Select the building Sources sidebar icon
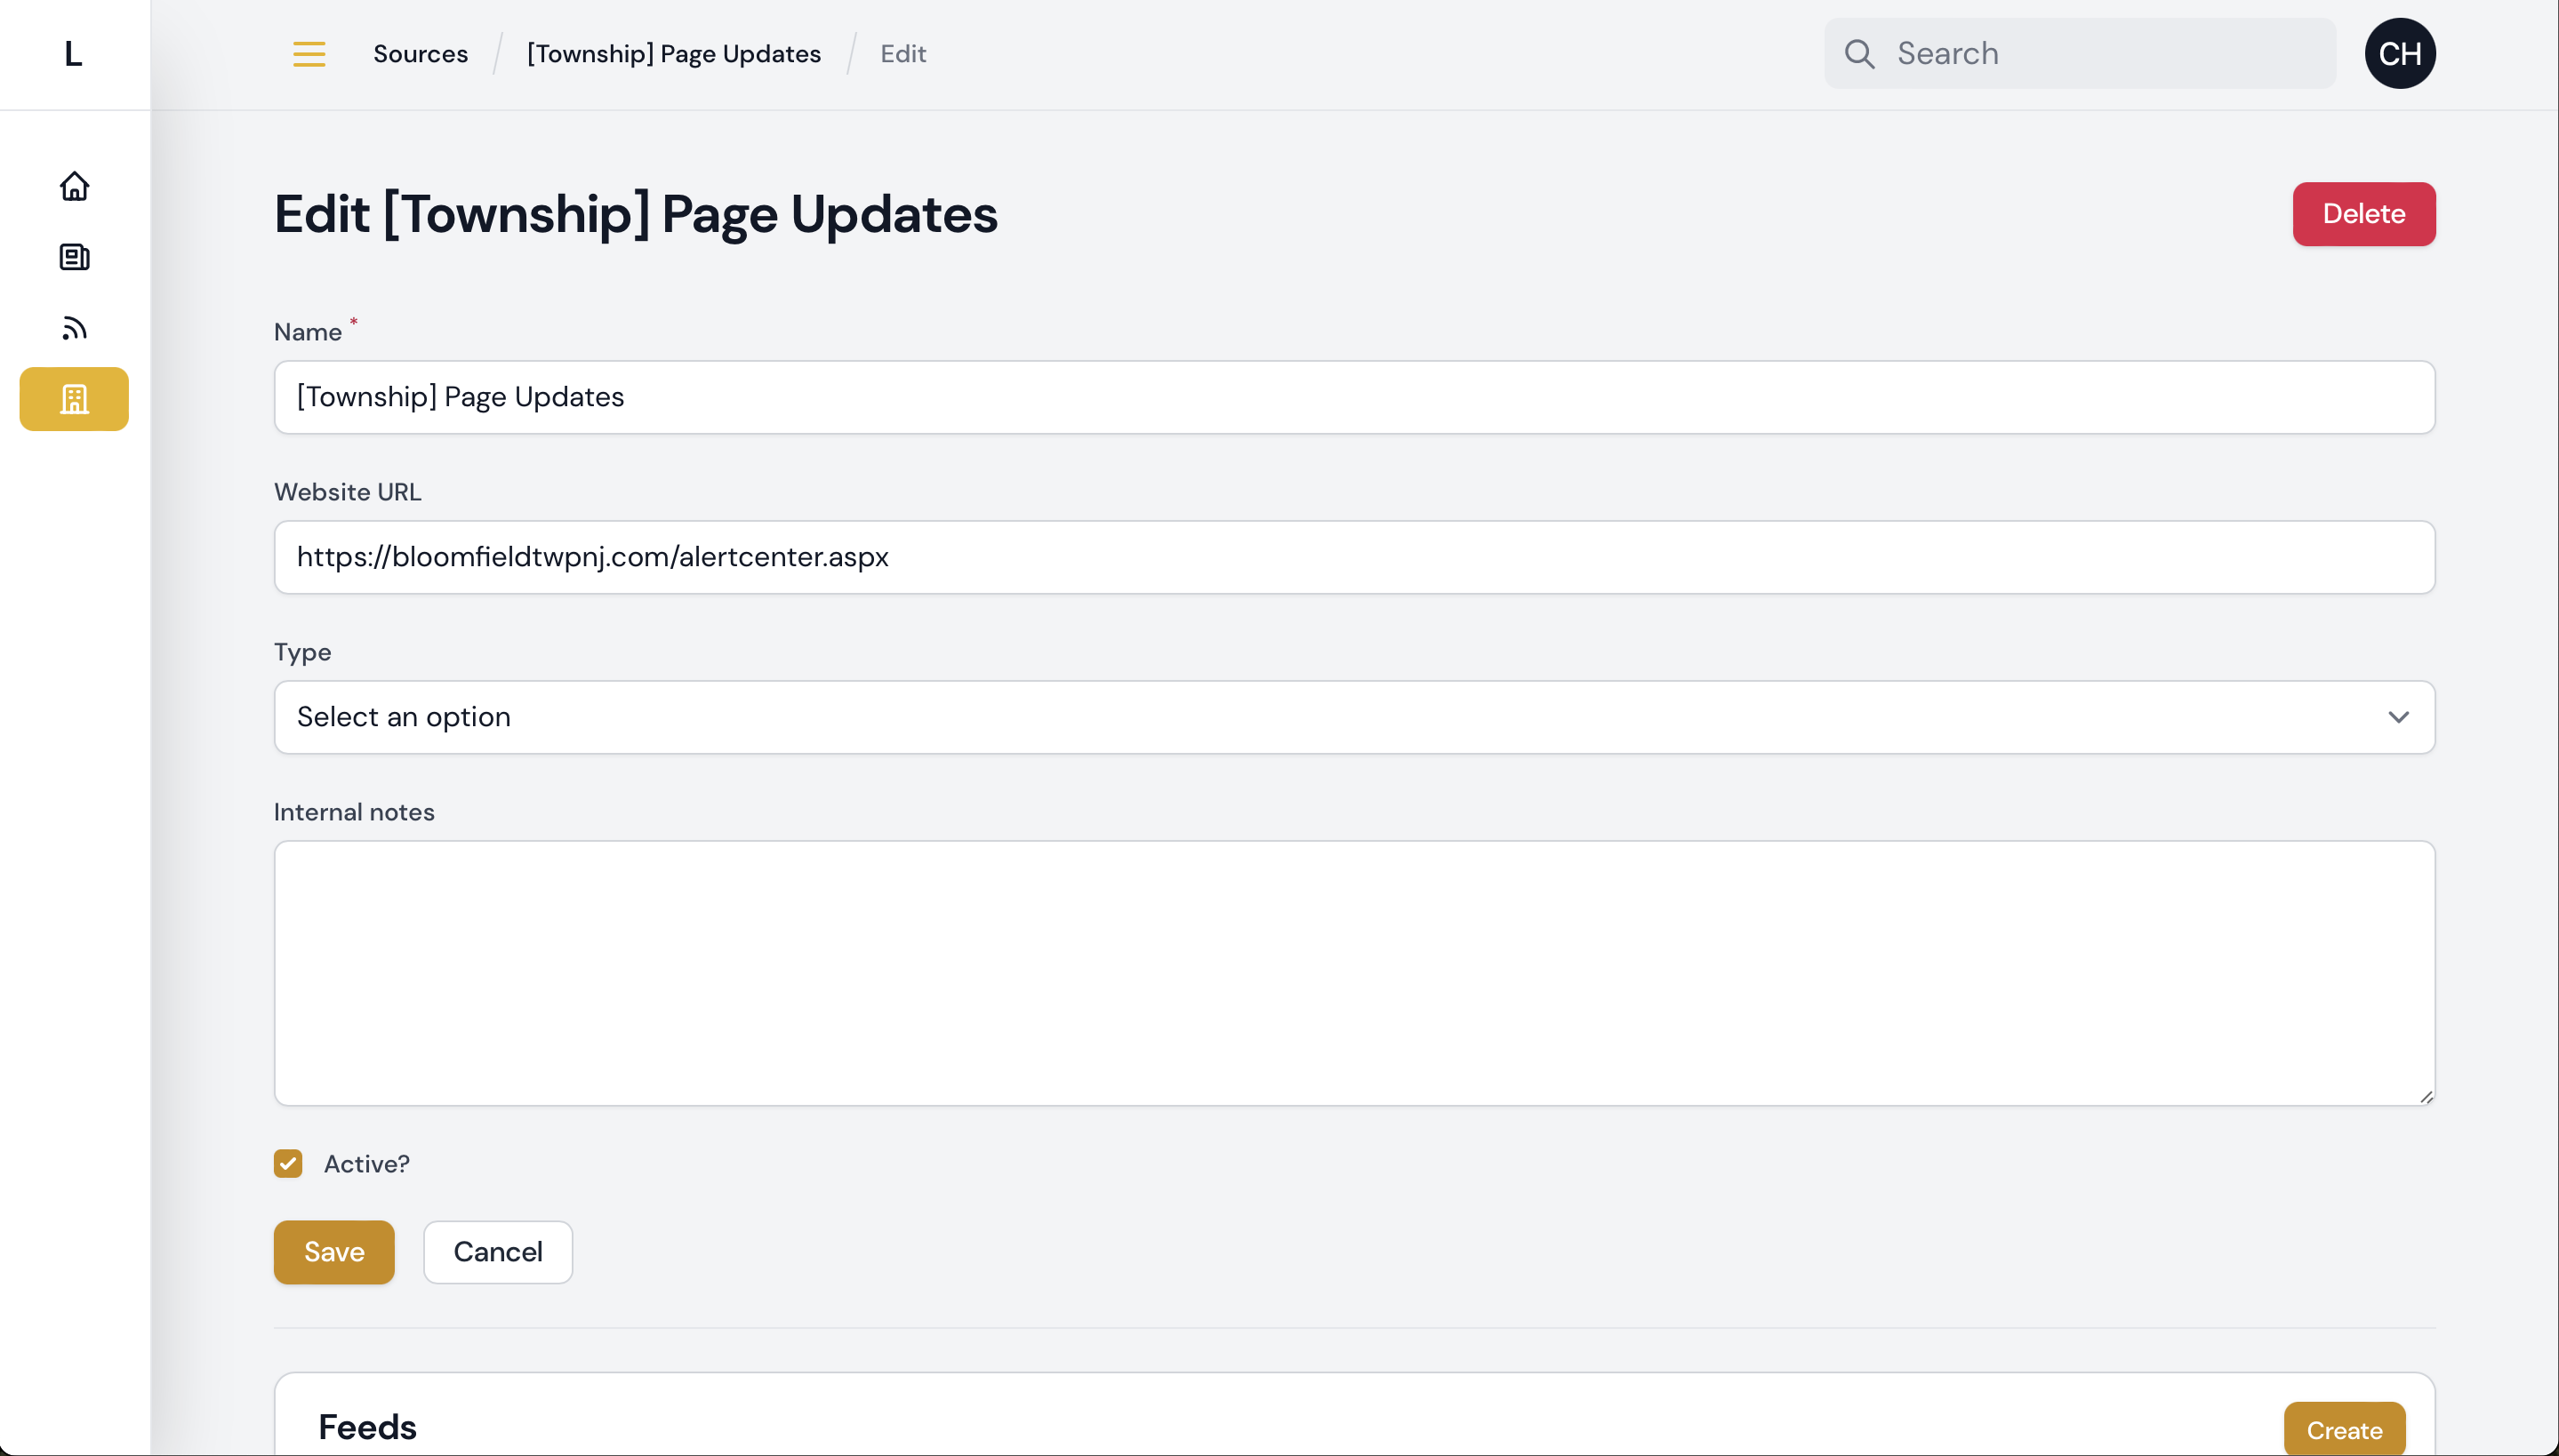The height and width of the screenshot is (1456, 2559). pos(74,399)
